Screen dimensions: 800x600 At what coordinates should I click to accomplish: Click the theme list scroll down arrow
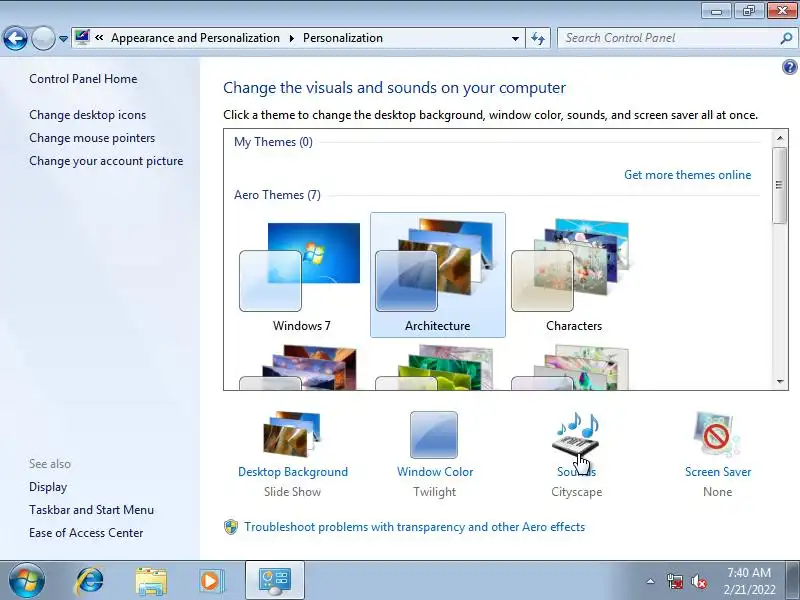point(780,382)
